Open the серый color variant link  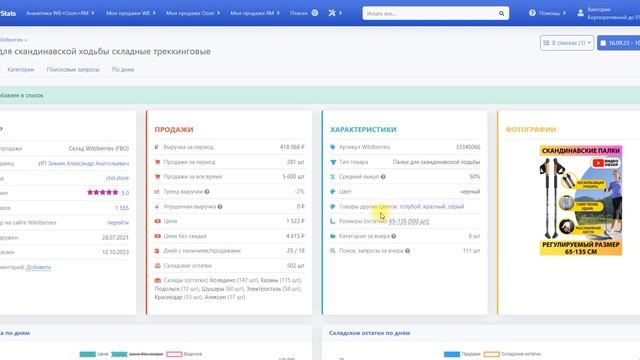456,207
